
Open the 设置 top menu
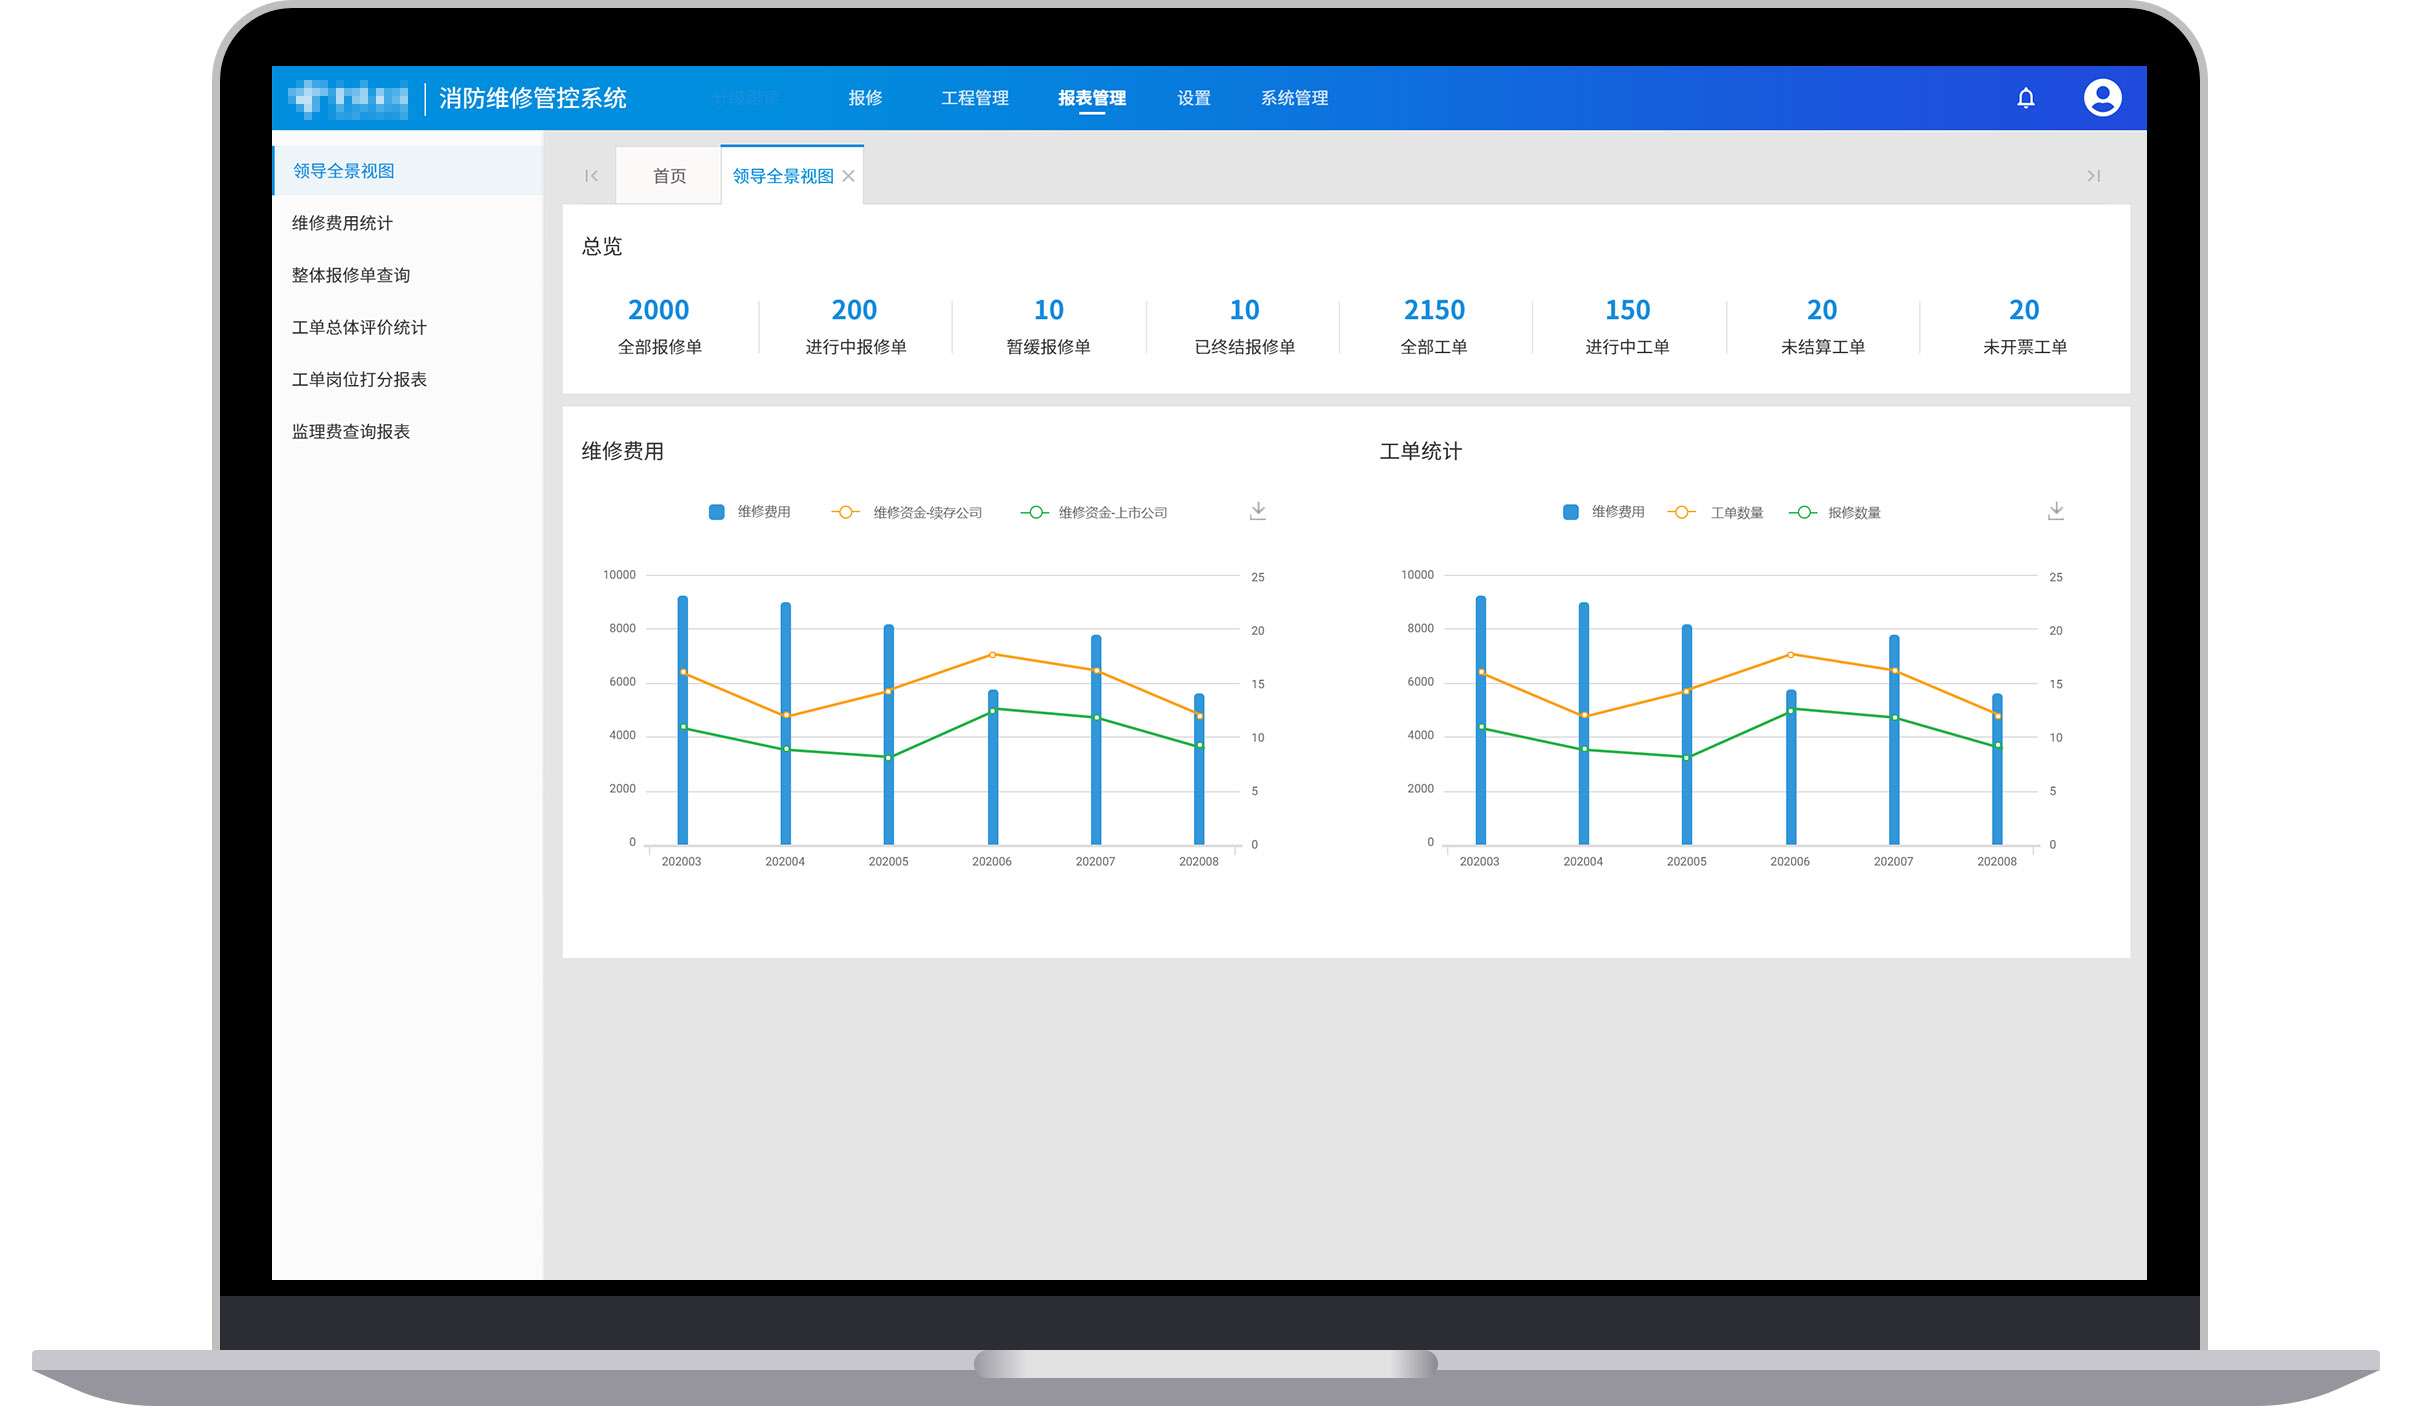pos(1194,98)
